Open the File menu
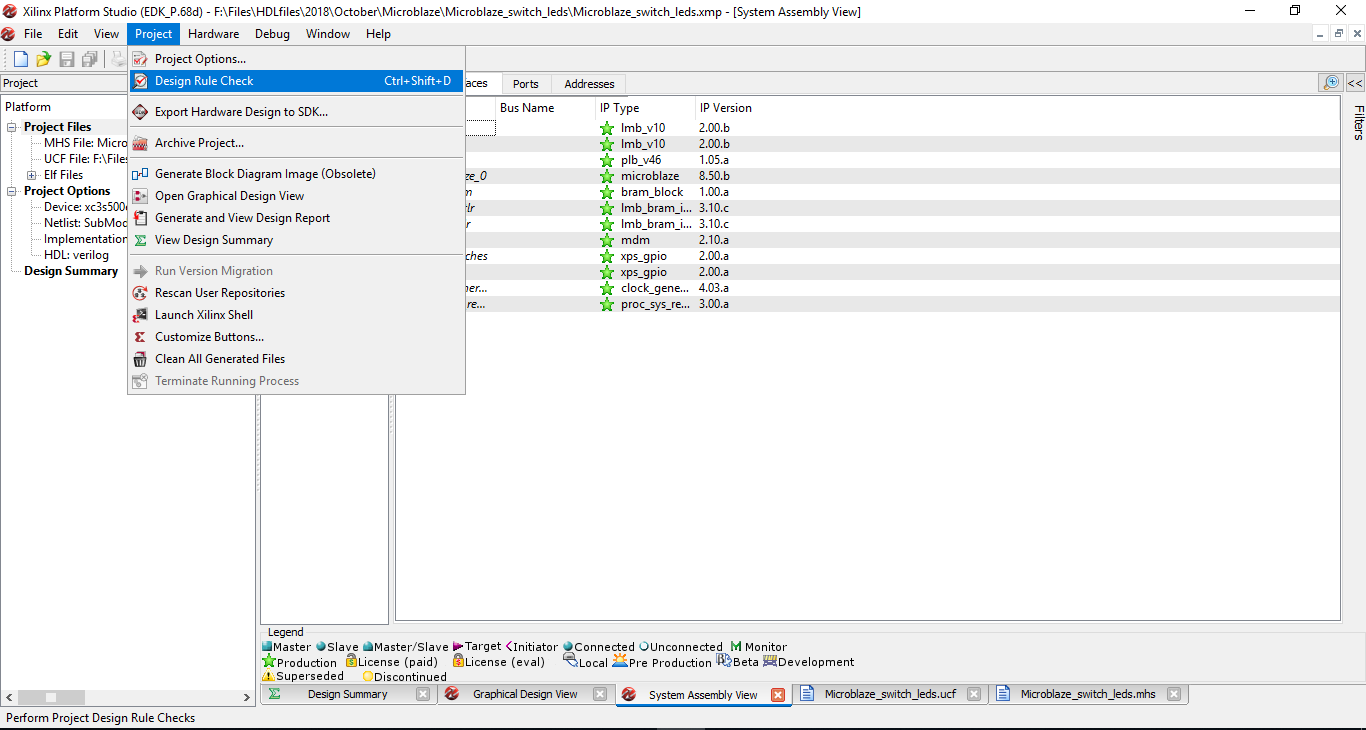 33,34
